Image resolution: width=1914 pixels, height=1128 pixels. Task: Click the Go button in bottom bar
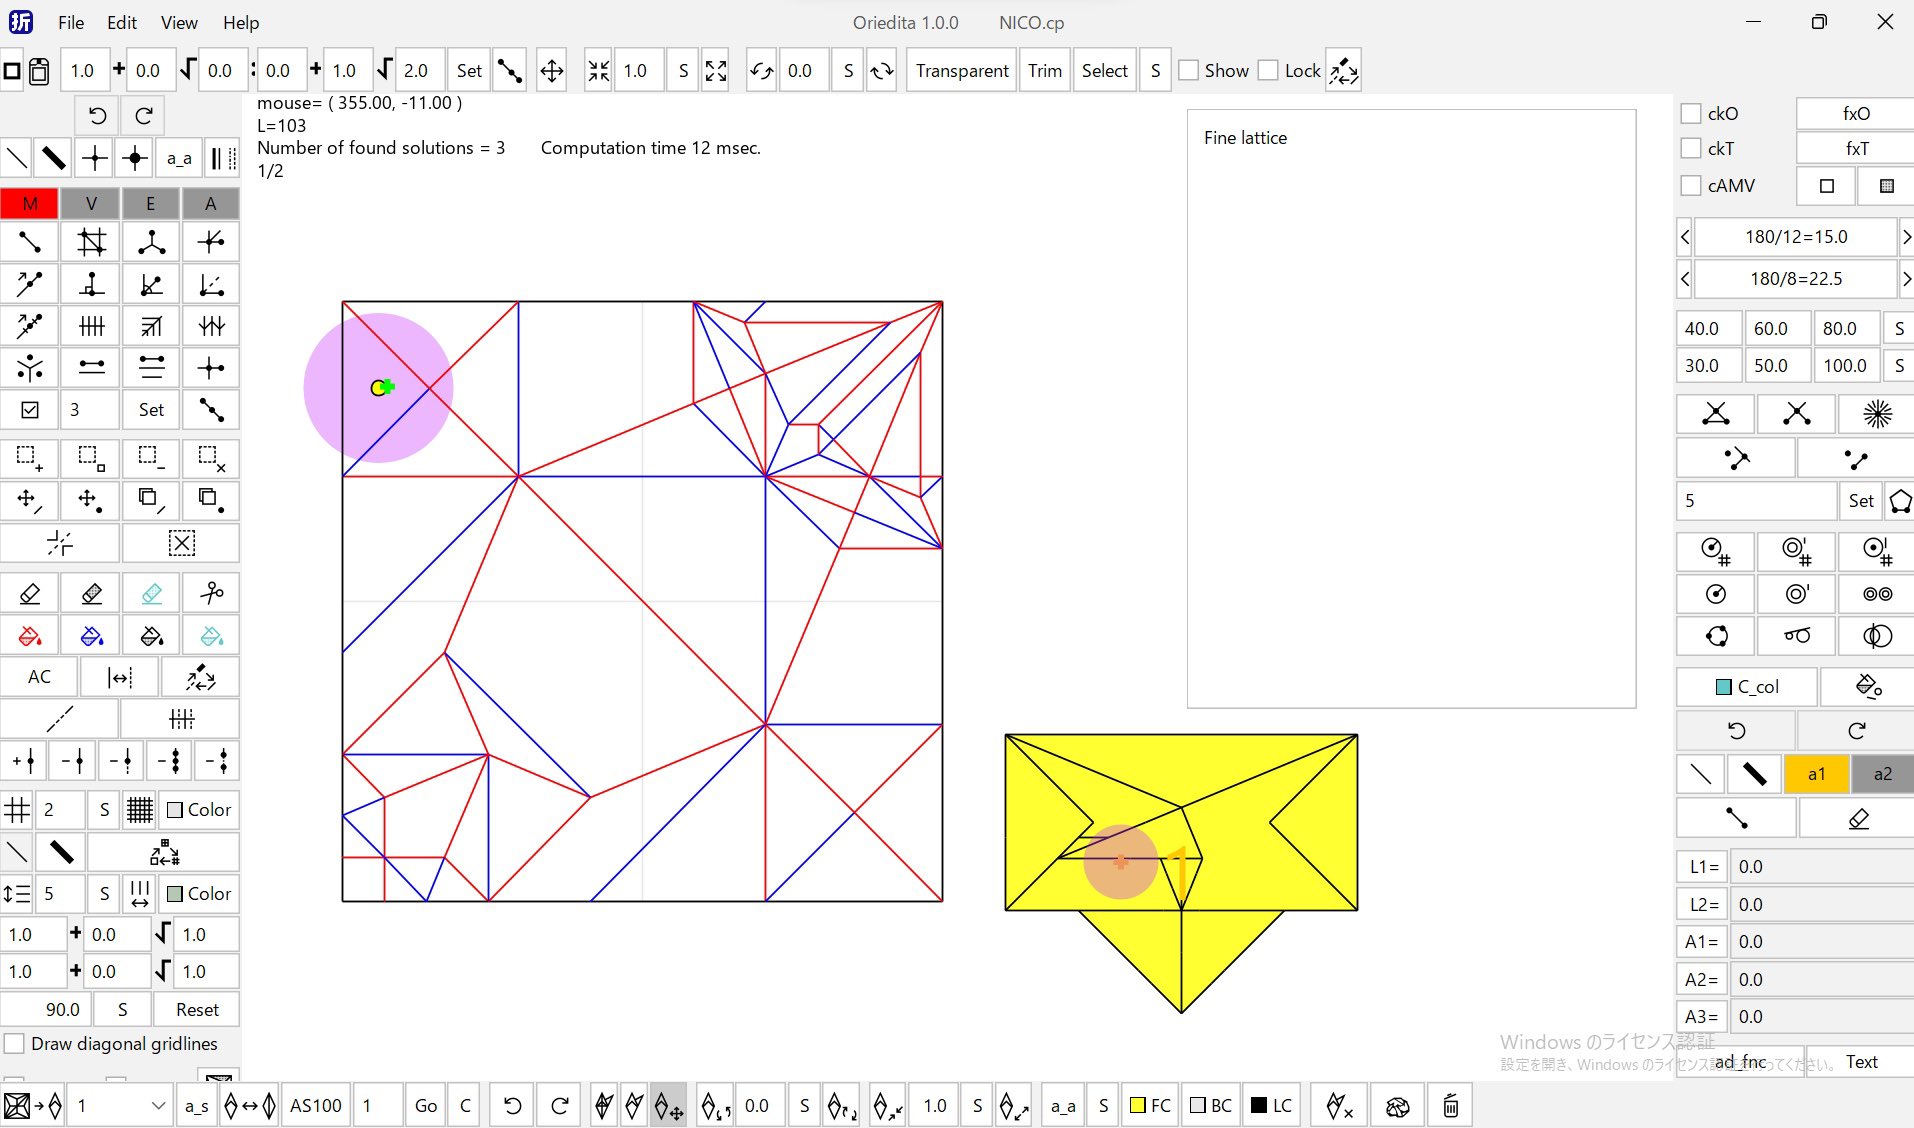[x=426, y=1106]
